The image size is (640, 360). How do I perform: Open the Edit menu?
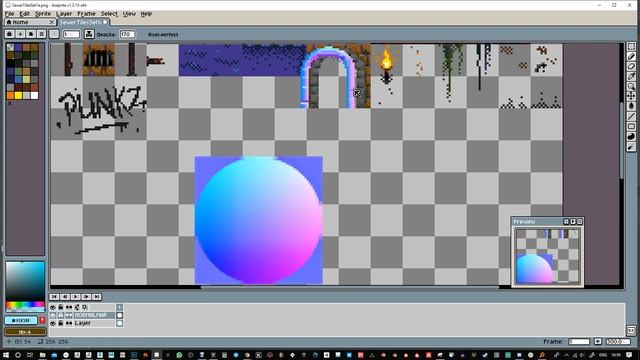pyautogui.click(x=24, y=13)
